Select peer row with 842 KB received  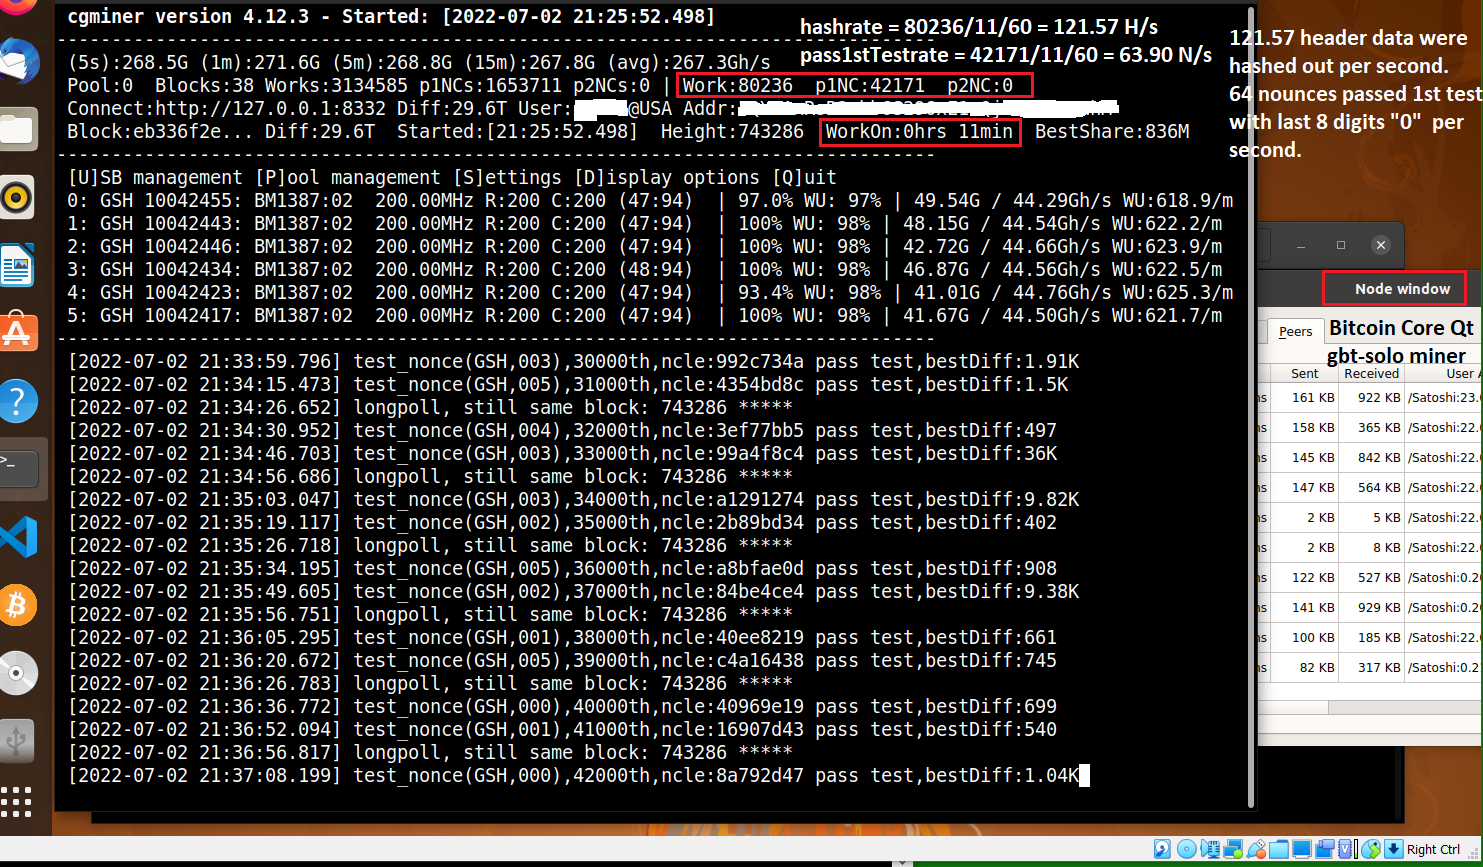pyautogui.click(x=1370, y=457)
